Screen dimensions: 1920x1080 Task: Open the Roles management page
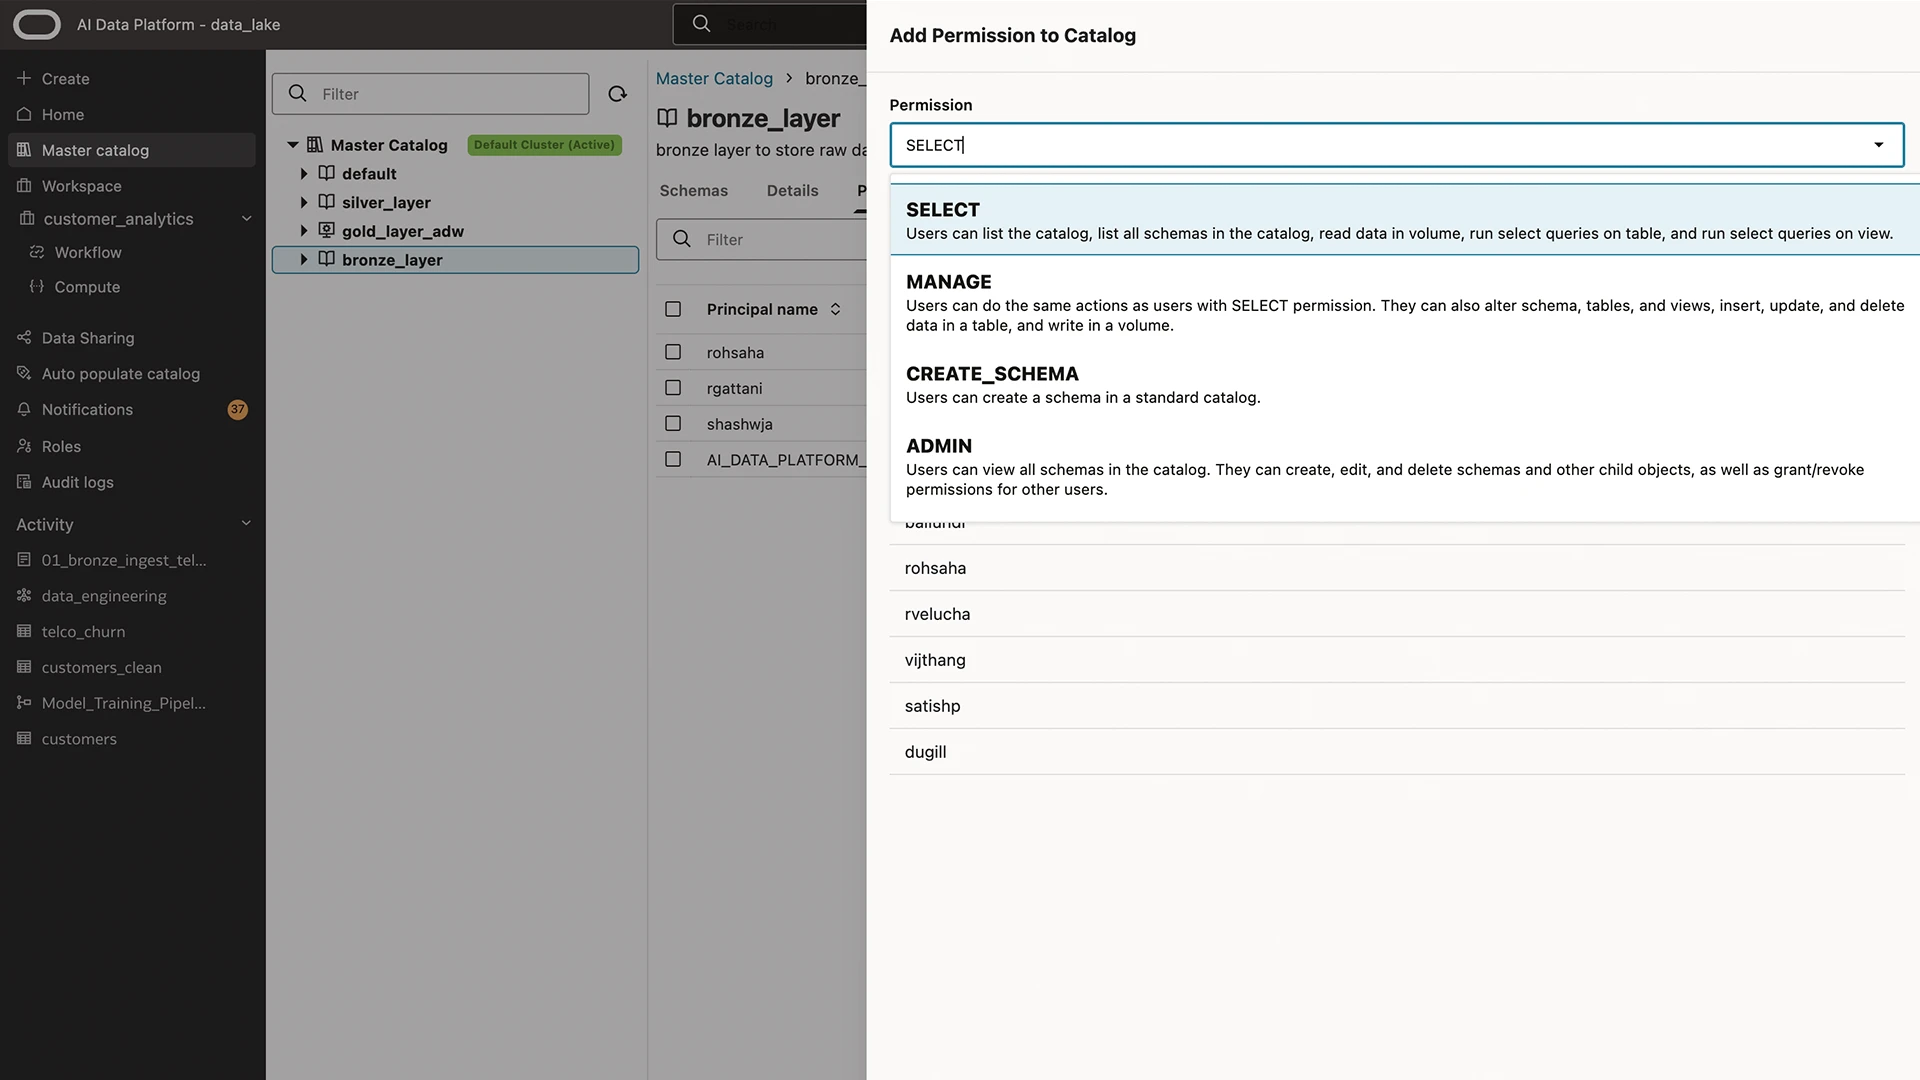60,446
